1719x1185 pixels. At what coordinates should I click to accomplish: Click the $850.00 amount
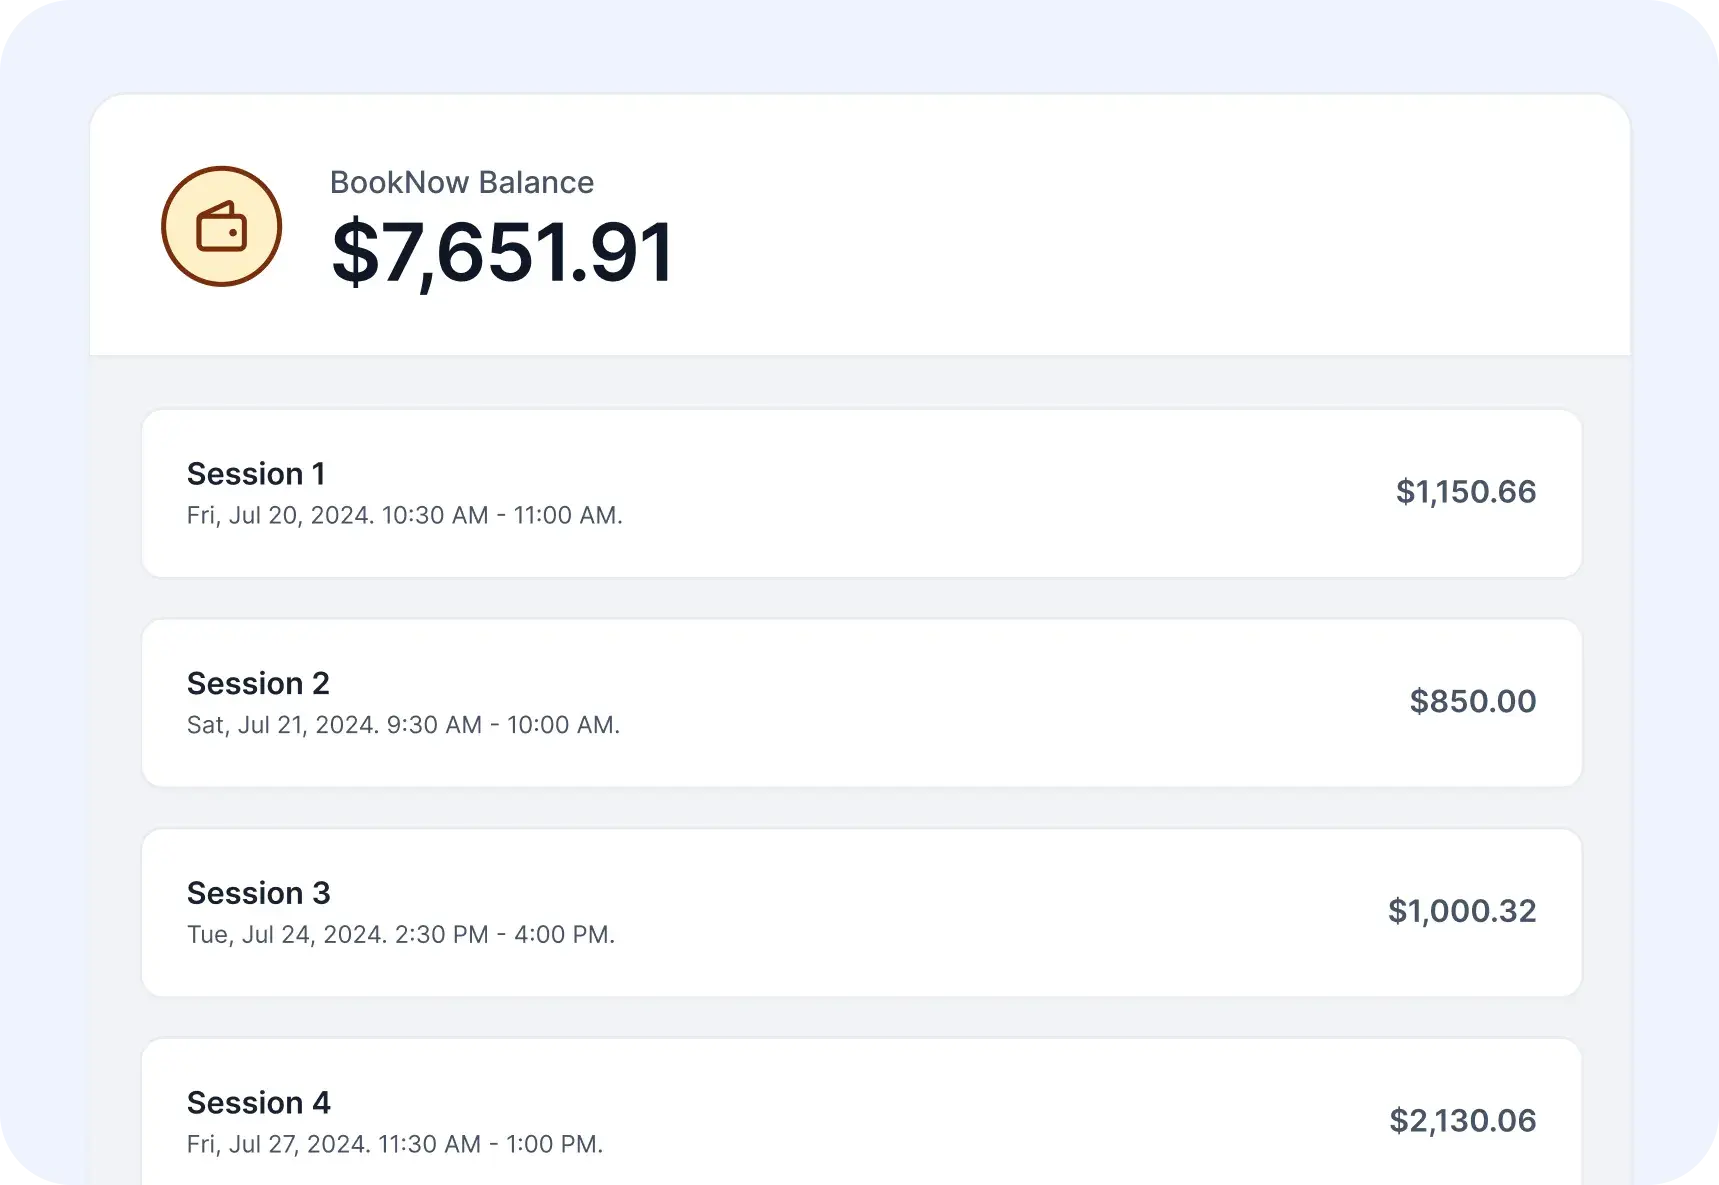tap(1472, 701)
